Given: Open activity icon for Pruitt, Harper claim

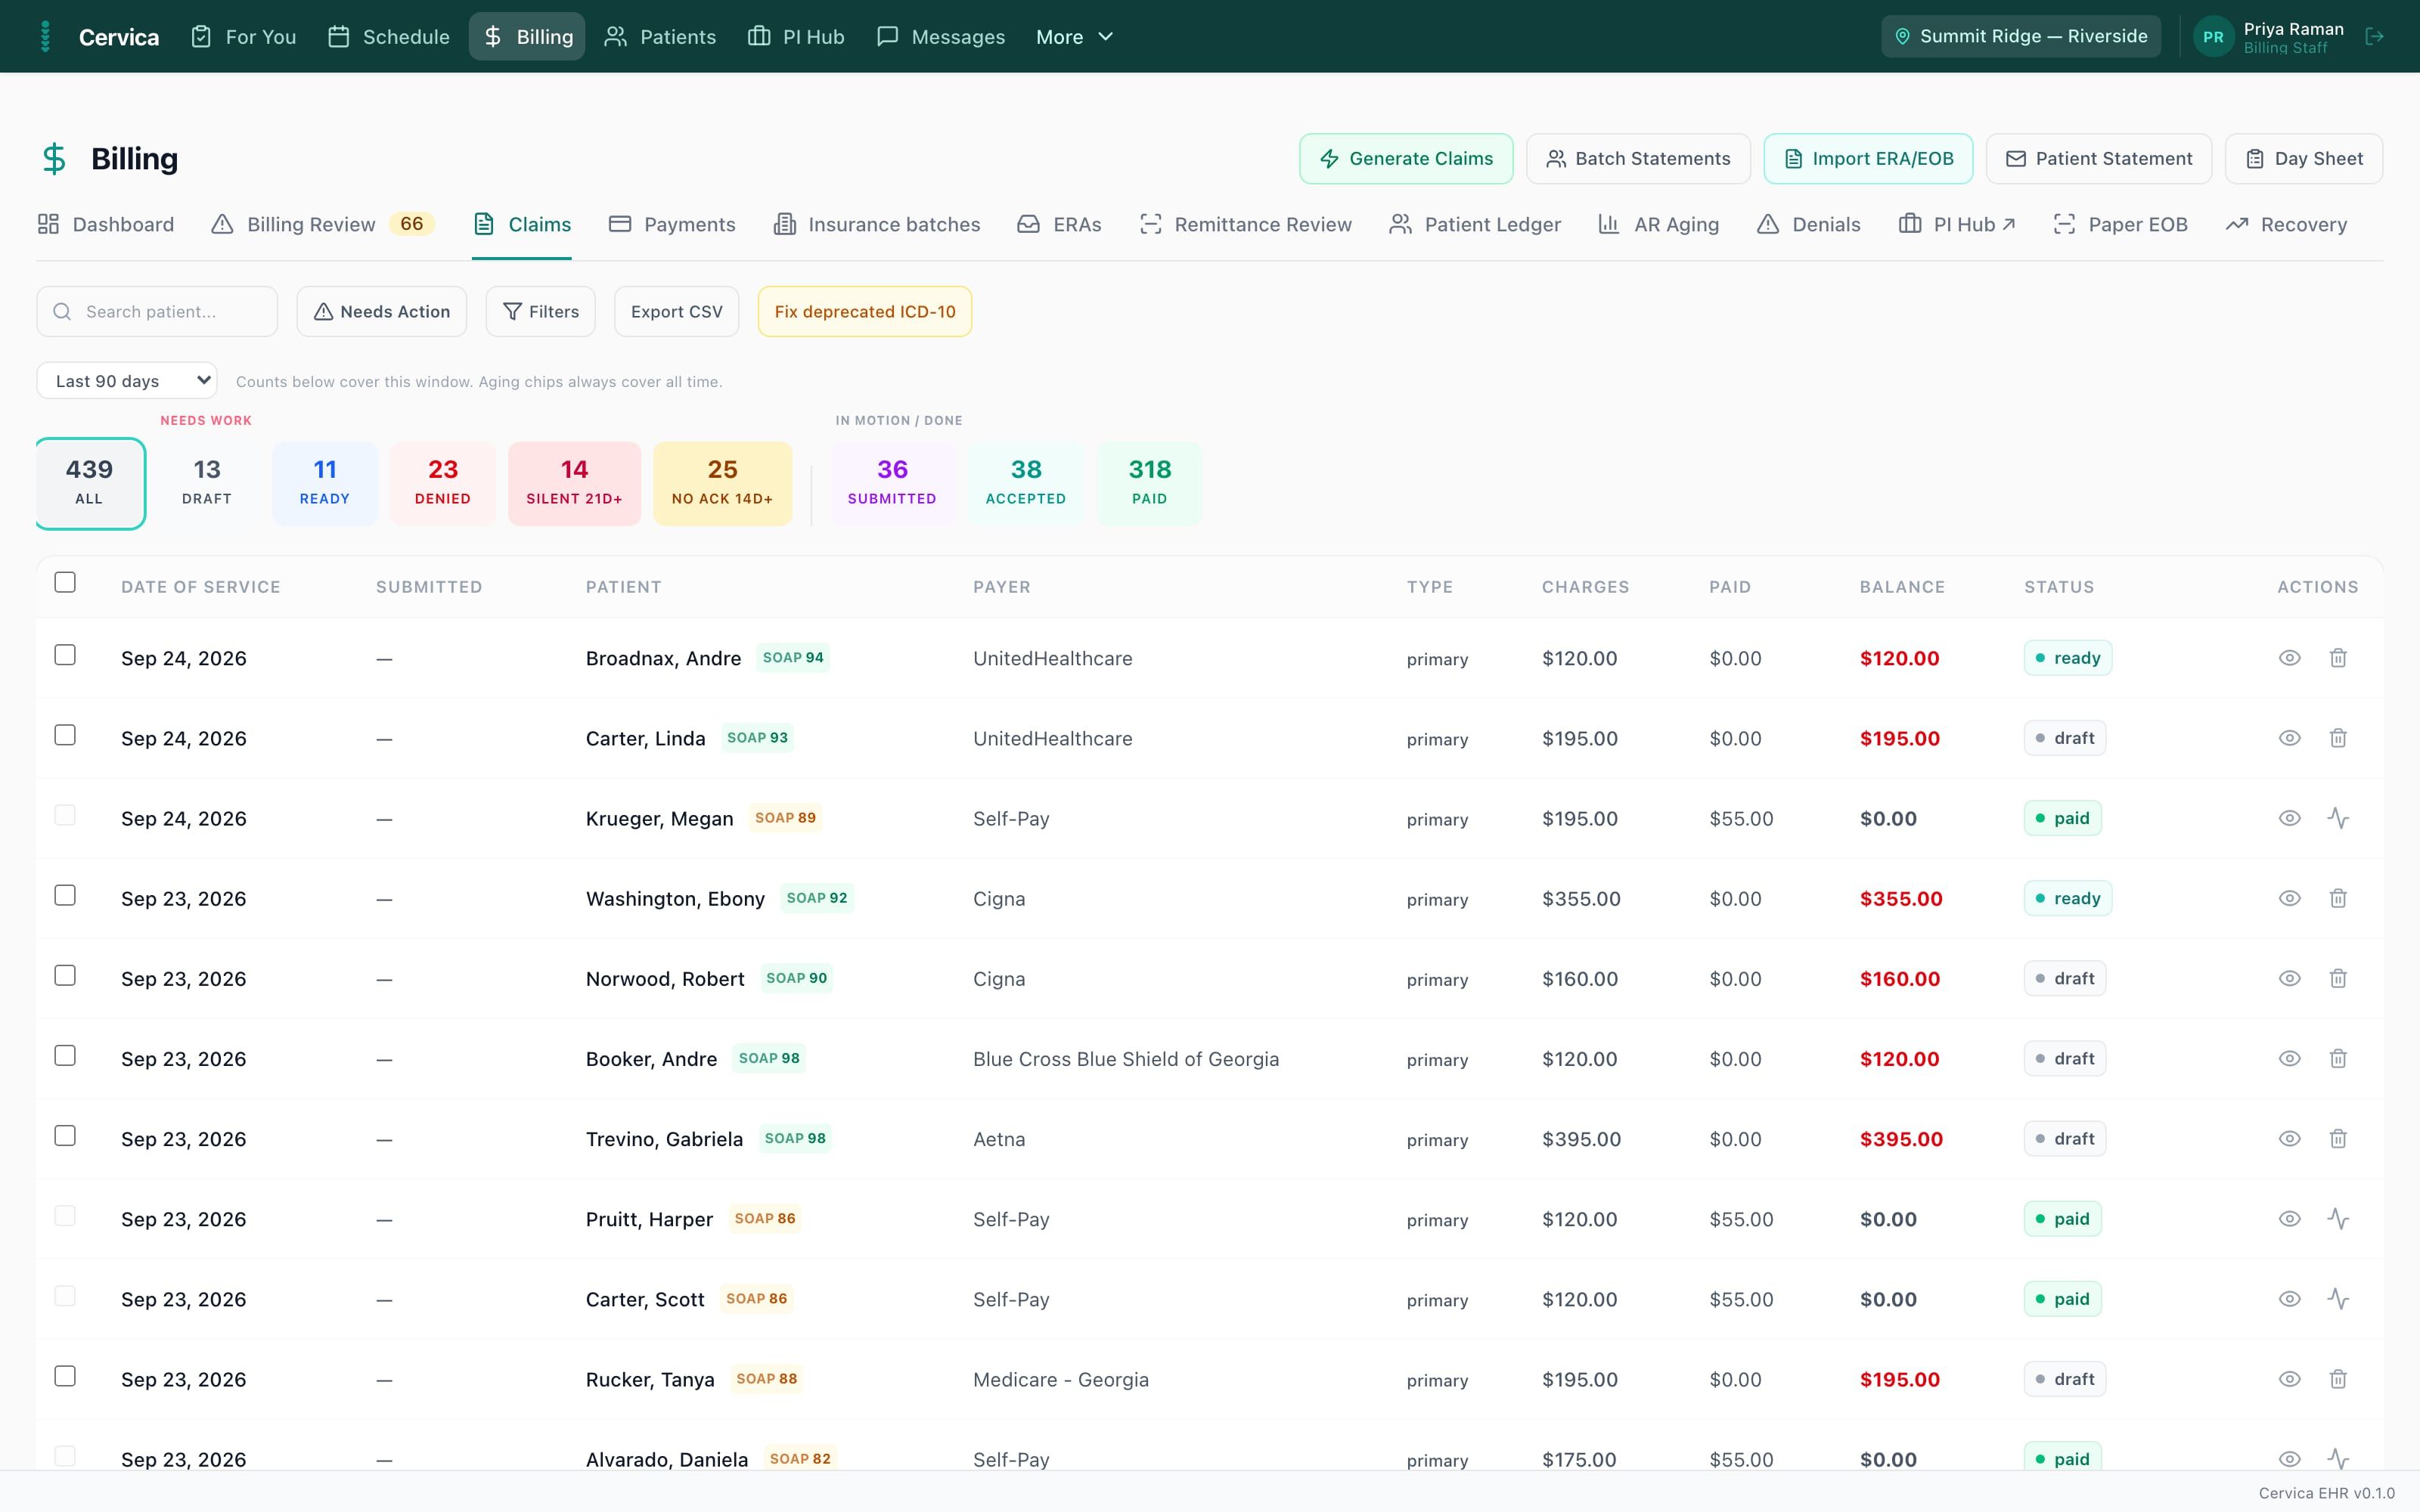Looking at the screenshot, I should coord(2338,1218).
